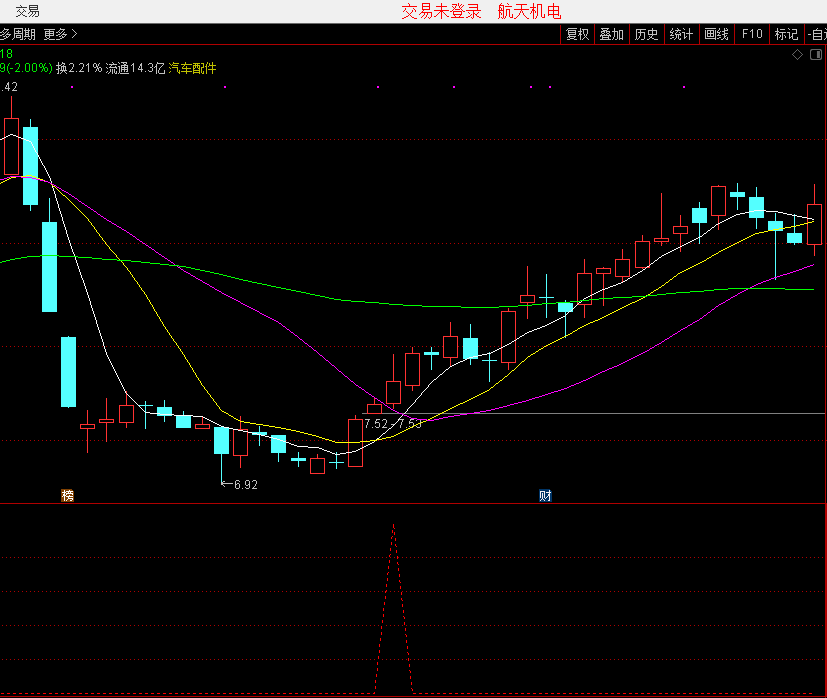827x698 pixels.
Task: Open F10 company information
Action: 751,34
